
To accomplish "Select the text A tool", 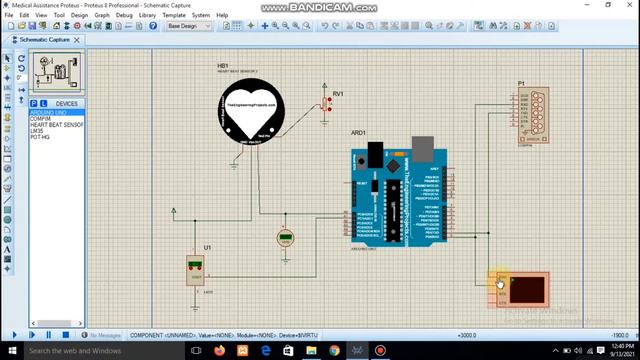I will point(7,249).
